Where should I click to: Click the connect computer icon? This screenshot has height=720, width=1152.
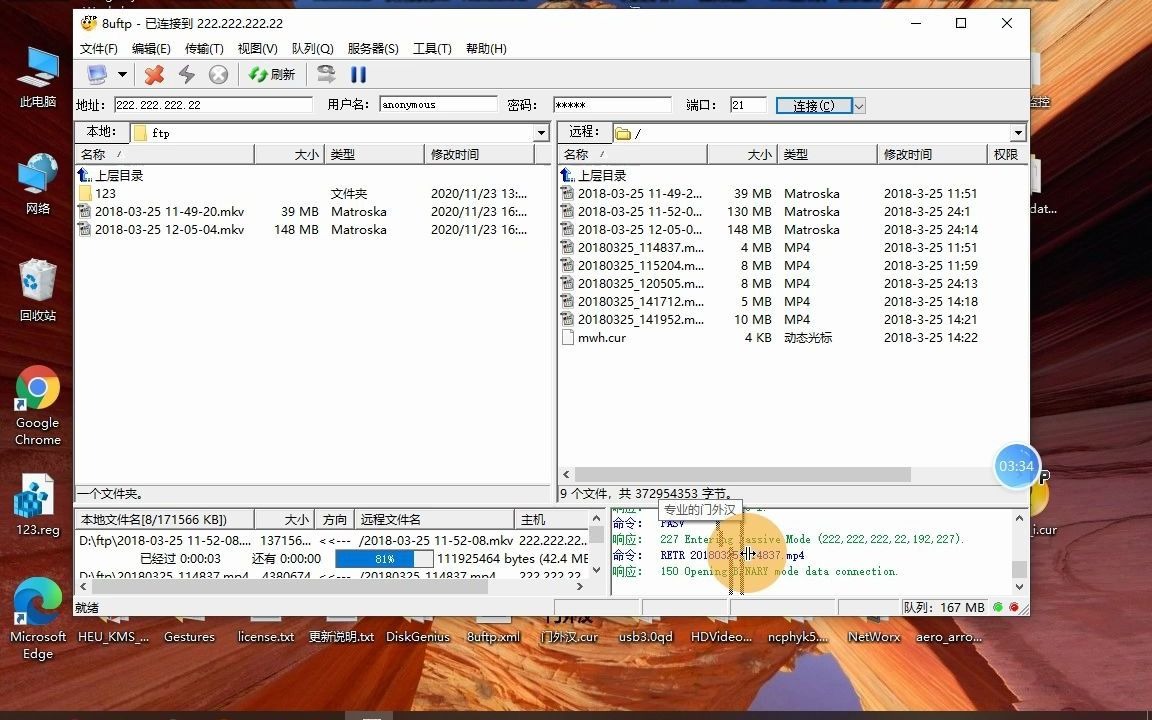tap(99, 74)
